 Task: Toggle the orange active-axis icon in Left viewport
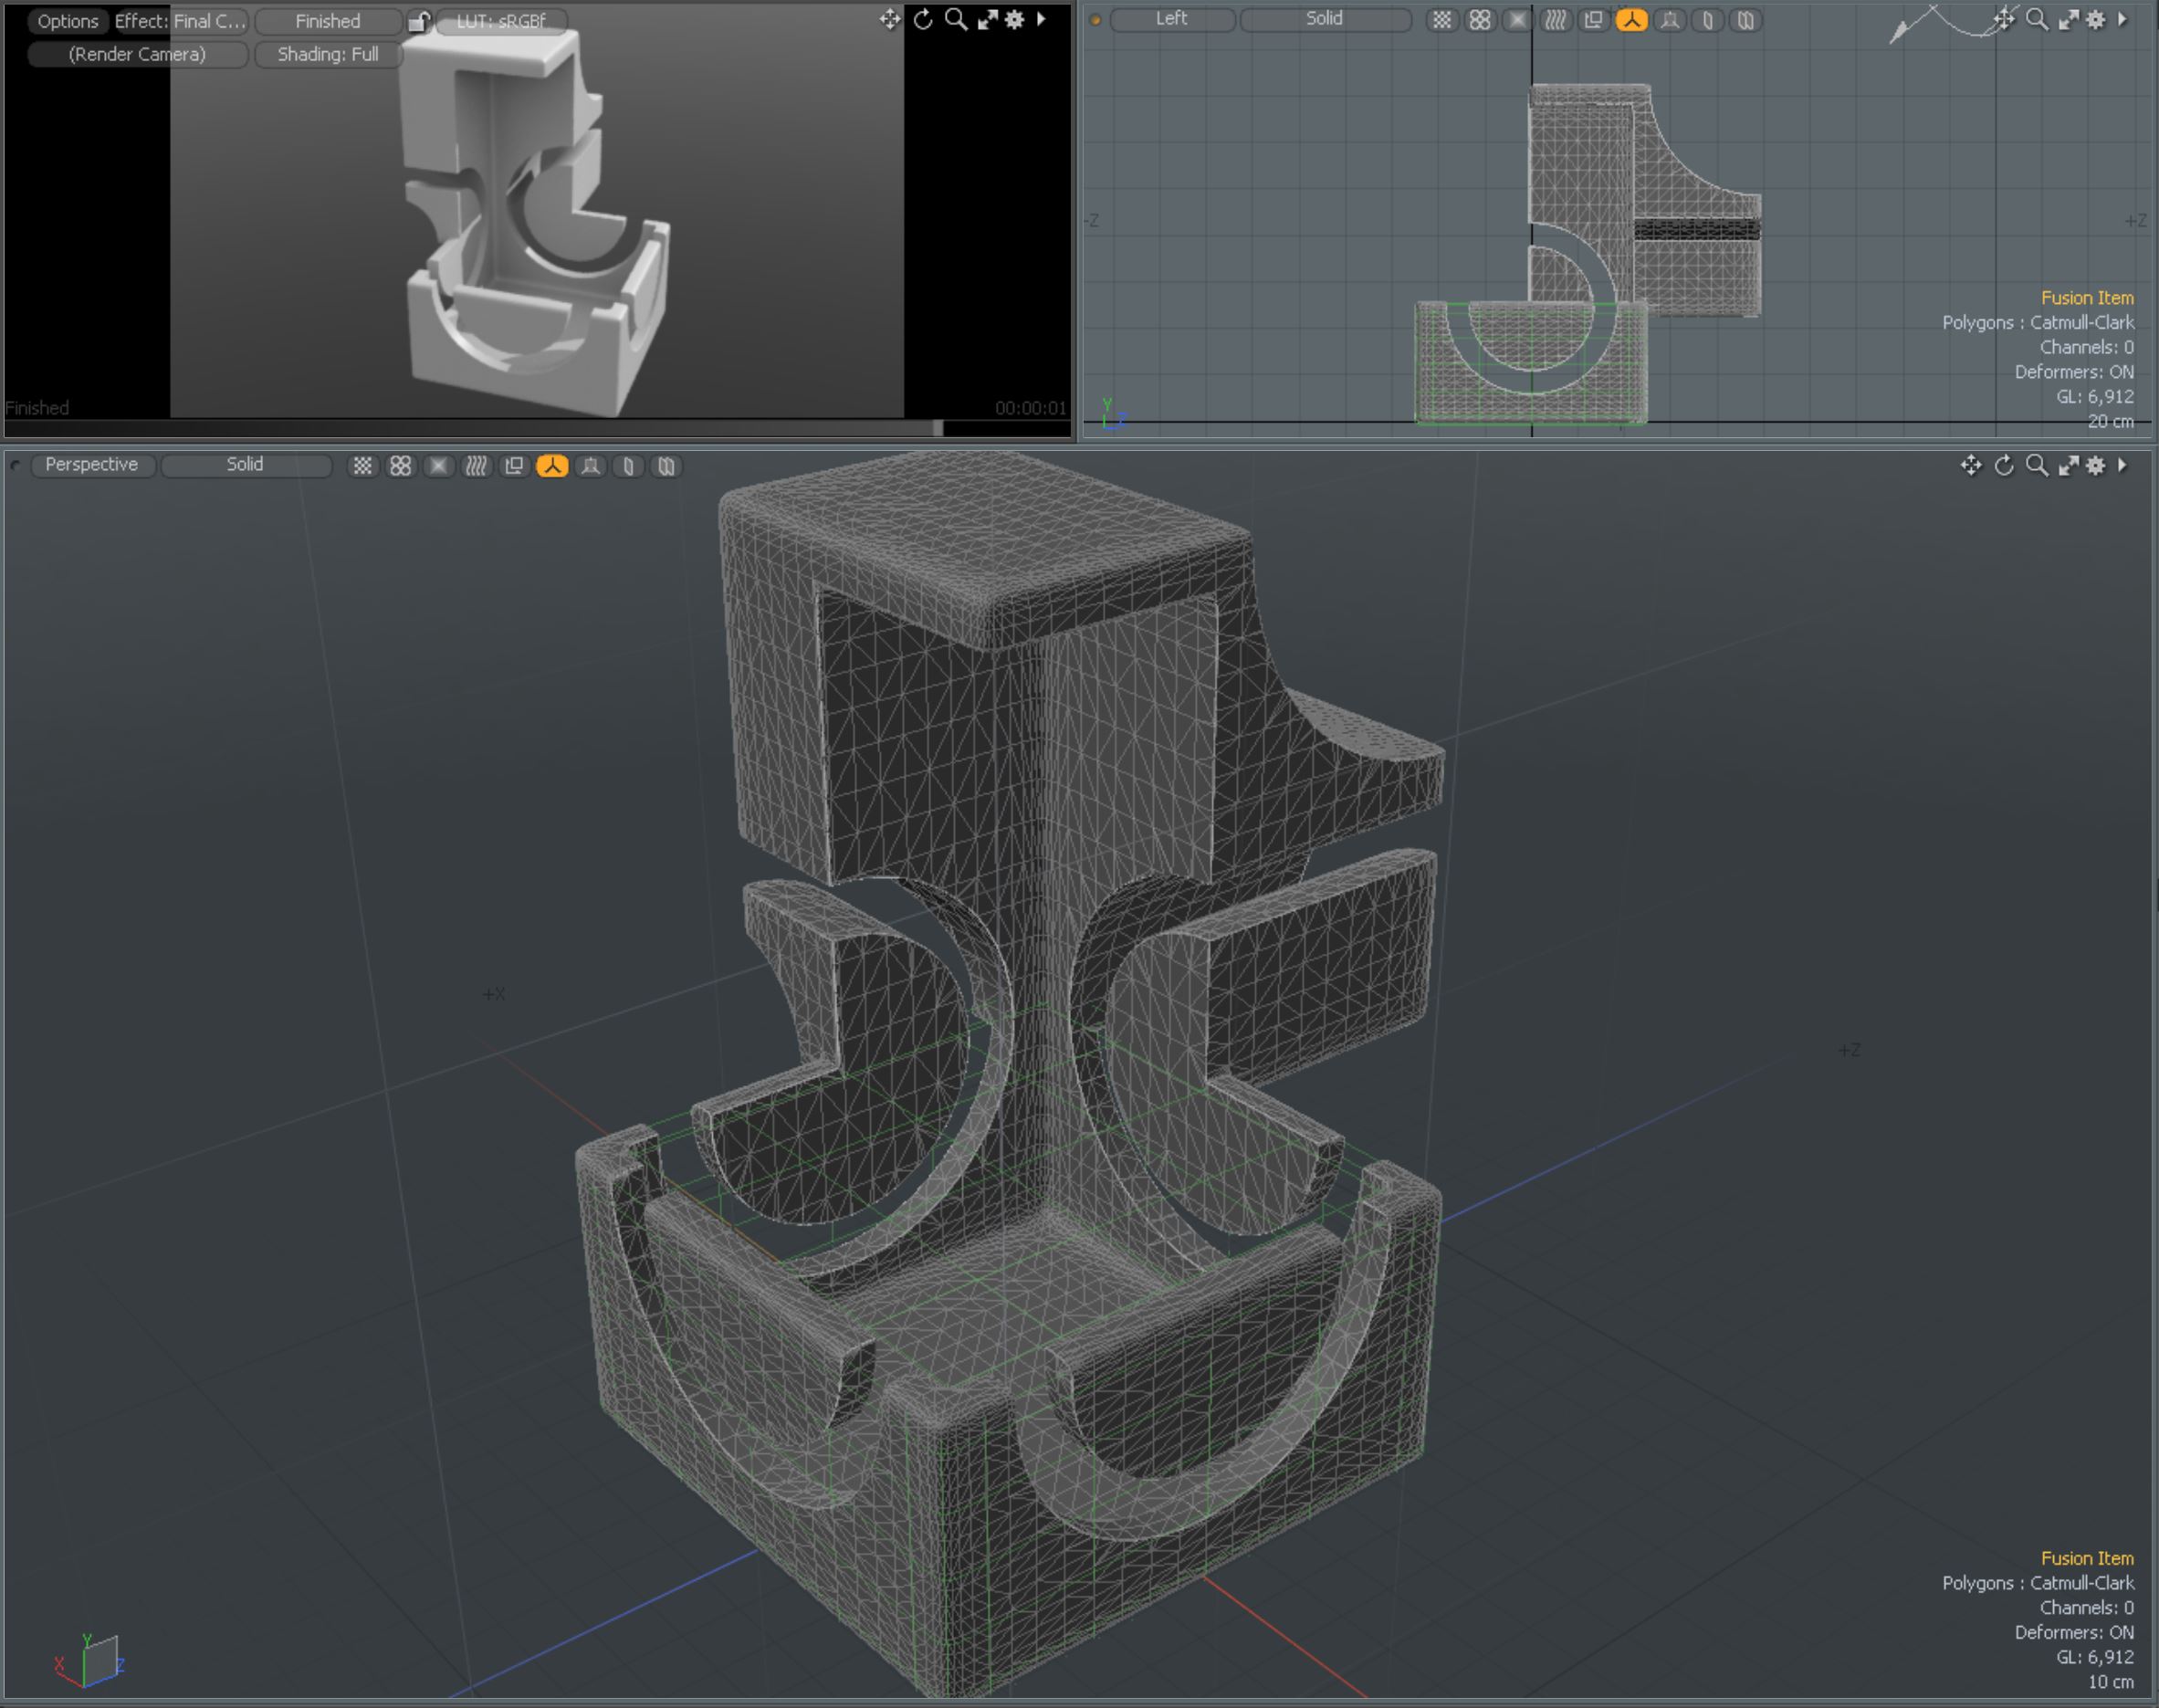pyautogui.click(x=1631, y=20)
